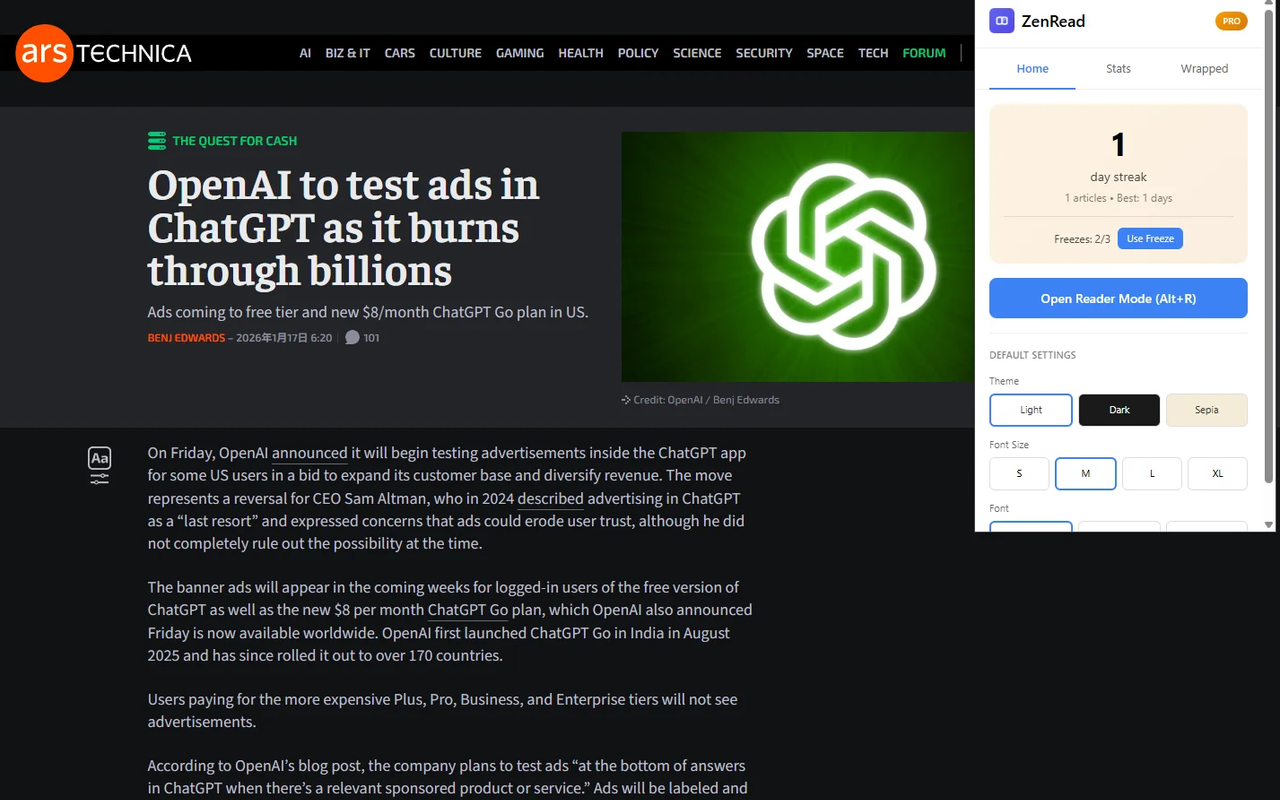Viewport: 1280px width, 800px height.
Task: Click '1 articles • Best: 1 days' text
Action: click(1118, 198)
